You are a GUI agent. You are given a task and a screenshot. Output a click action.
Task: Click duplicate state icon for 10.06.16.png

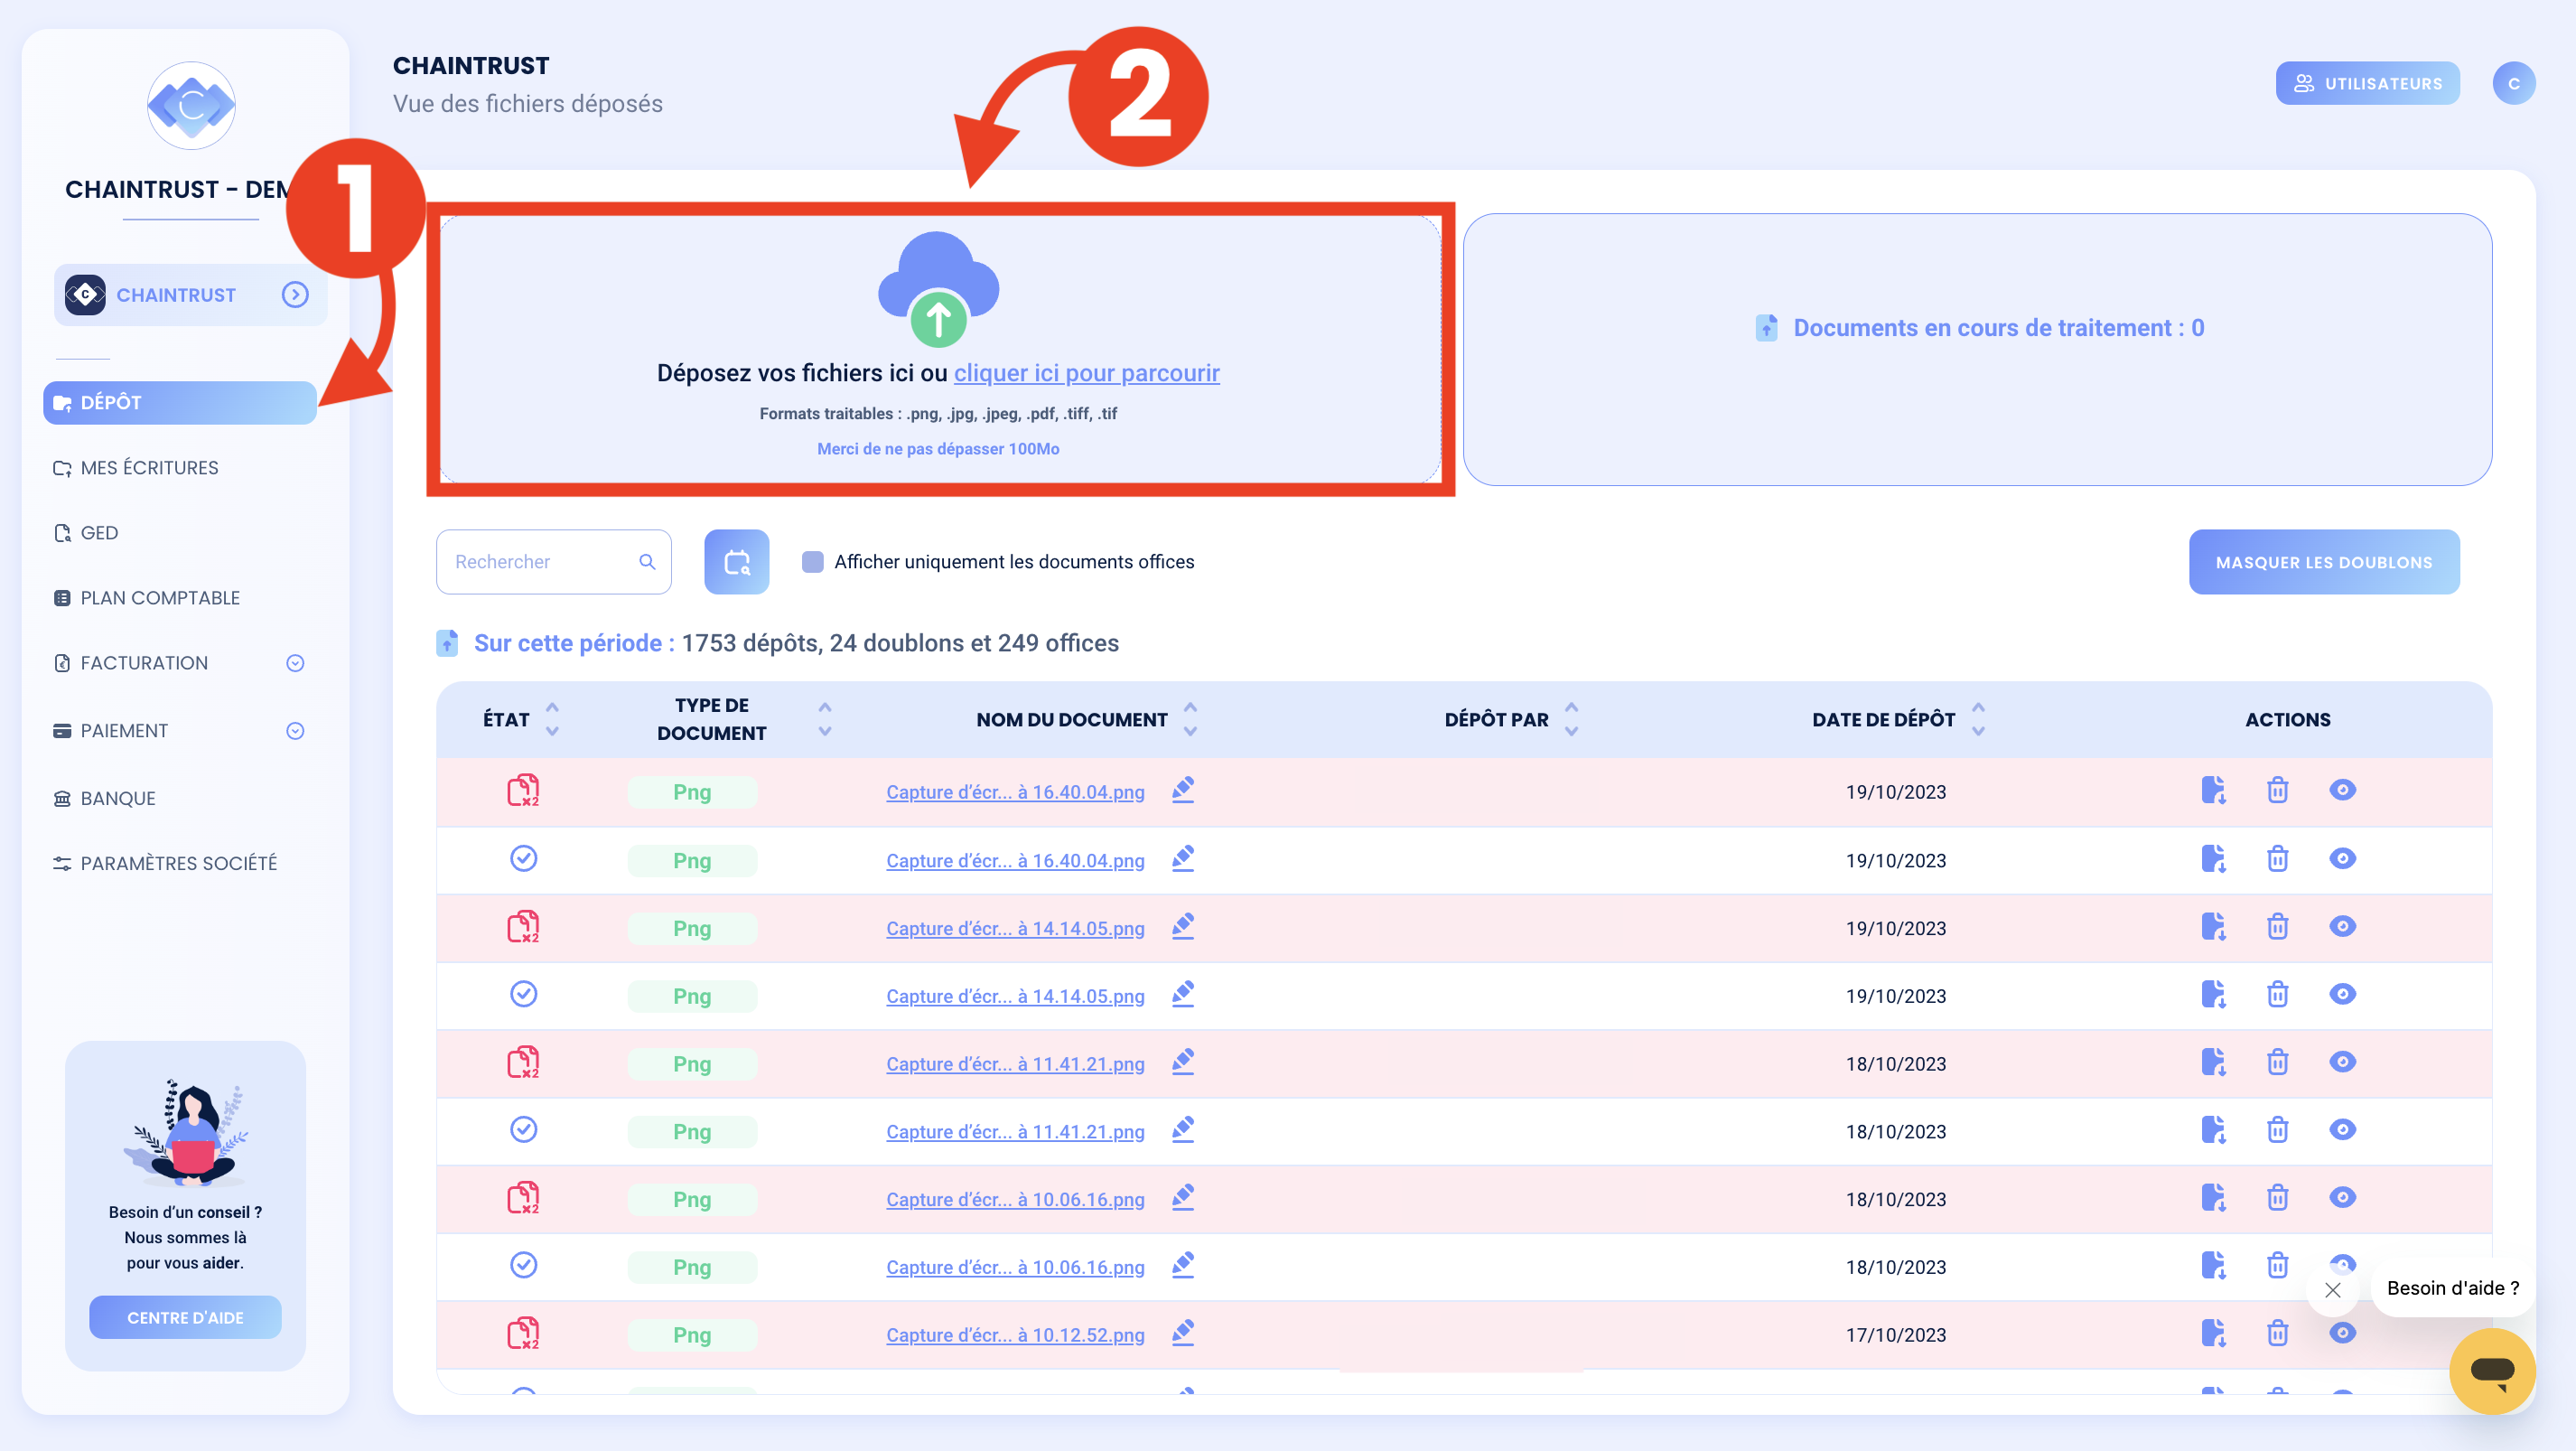pyautogui.click(x=523, y=1197)
